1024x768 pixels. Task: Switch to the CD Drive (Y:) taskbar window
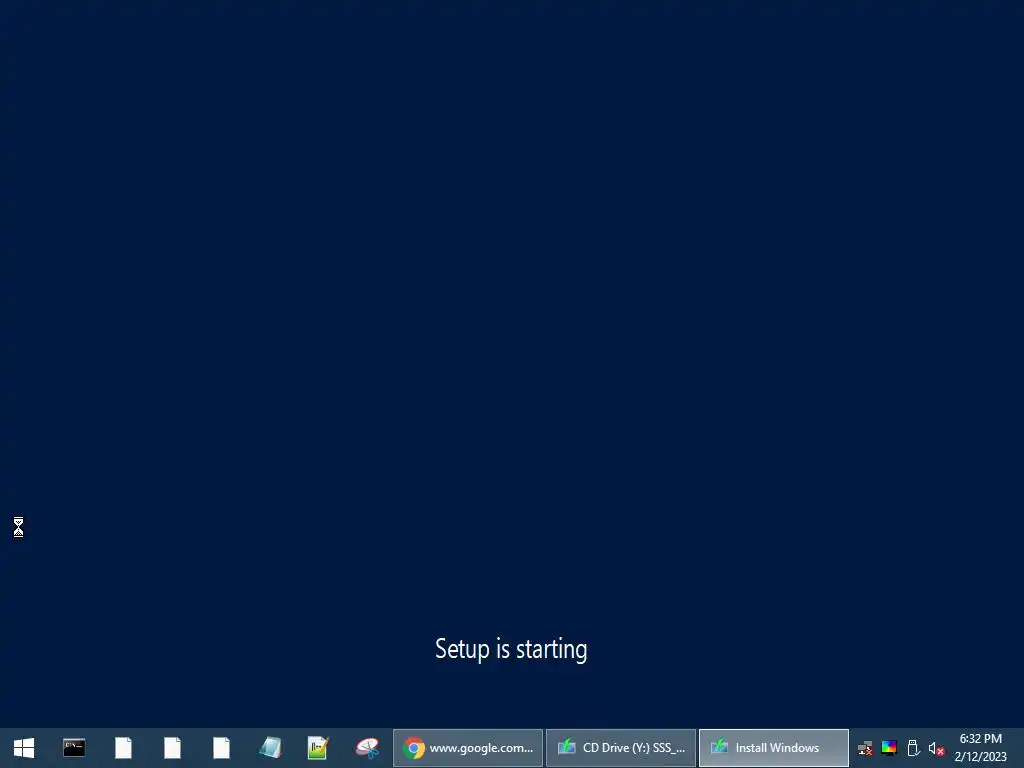click(620, 748)
